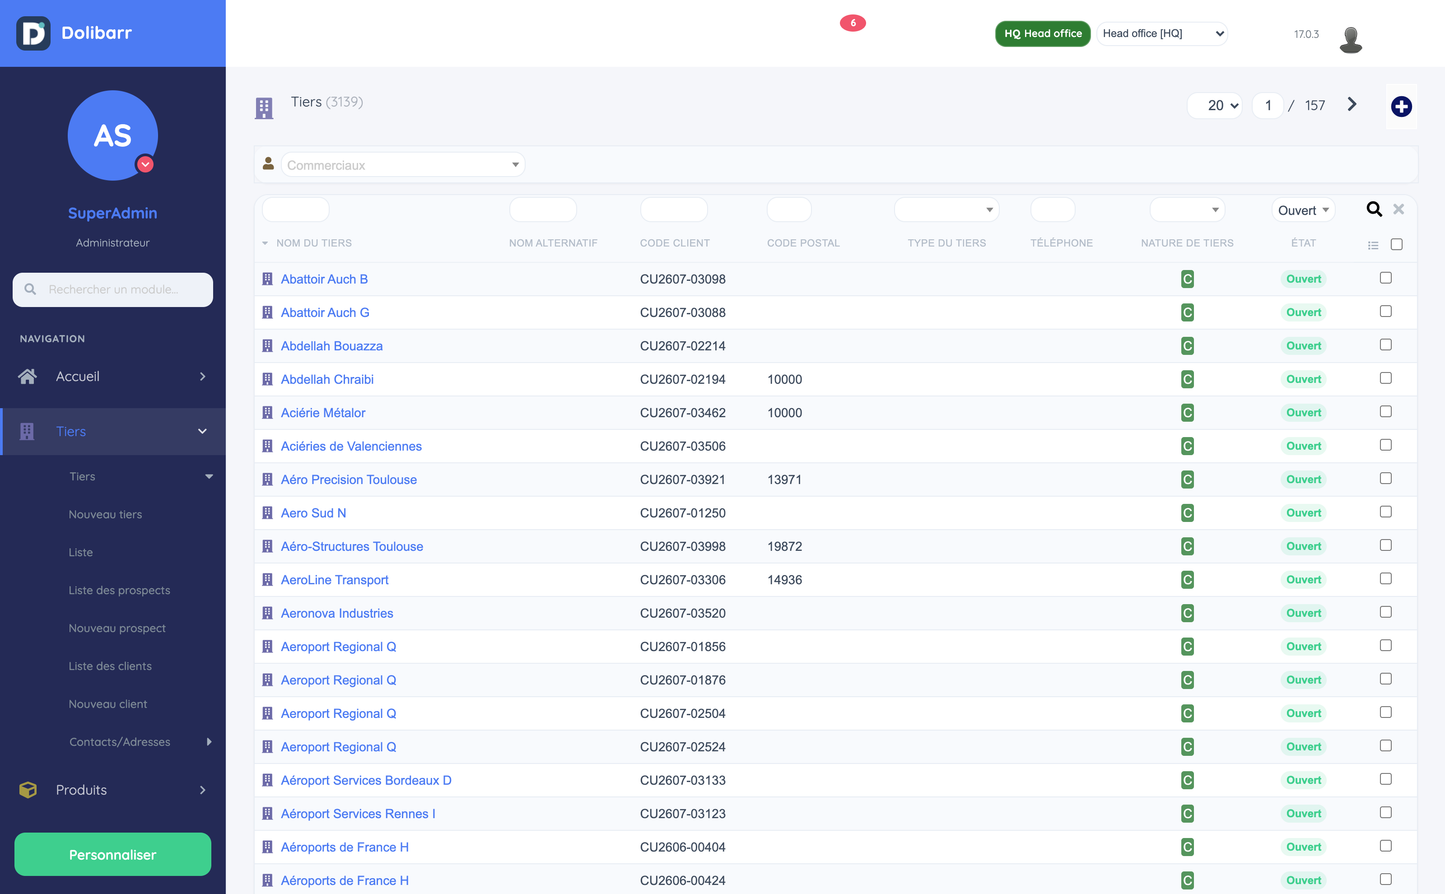Image resolution: width=1445 pixels, height=894 pixels.
Task: Open the red notification badge showing 6
Action: tap(853, 23)
